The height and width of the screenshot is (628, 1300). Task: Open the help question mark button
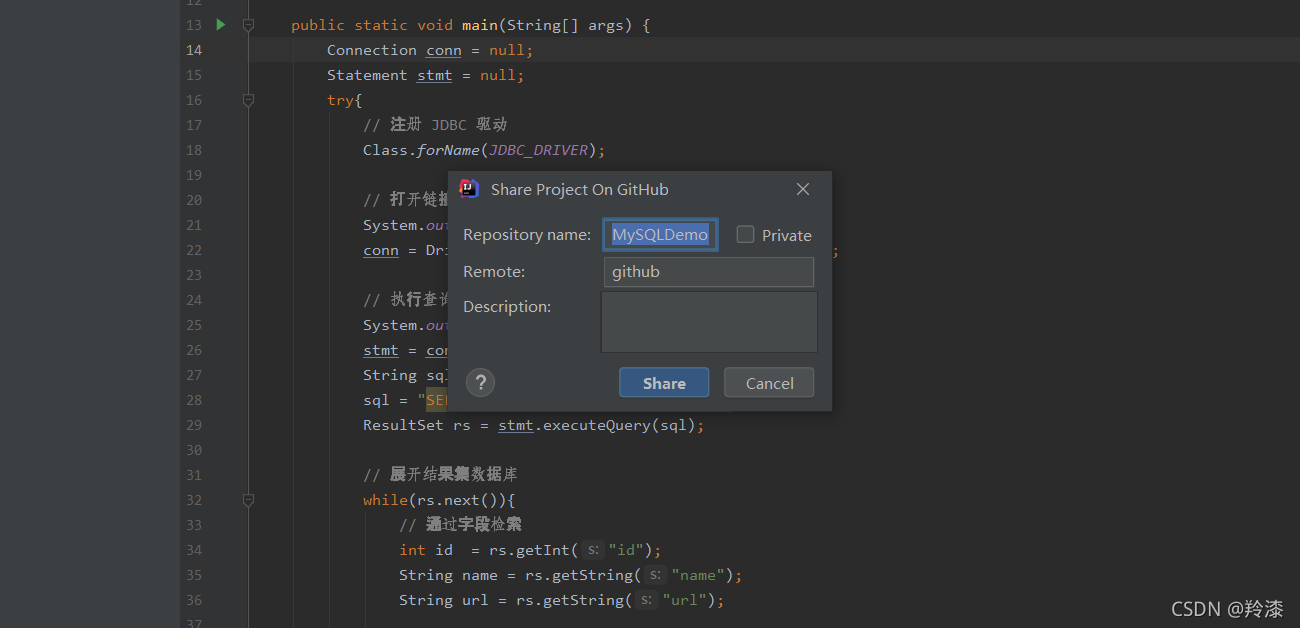click(481, 382)
